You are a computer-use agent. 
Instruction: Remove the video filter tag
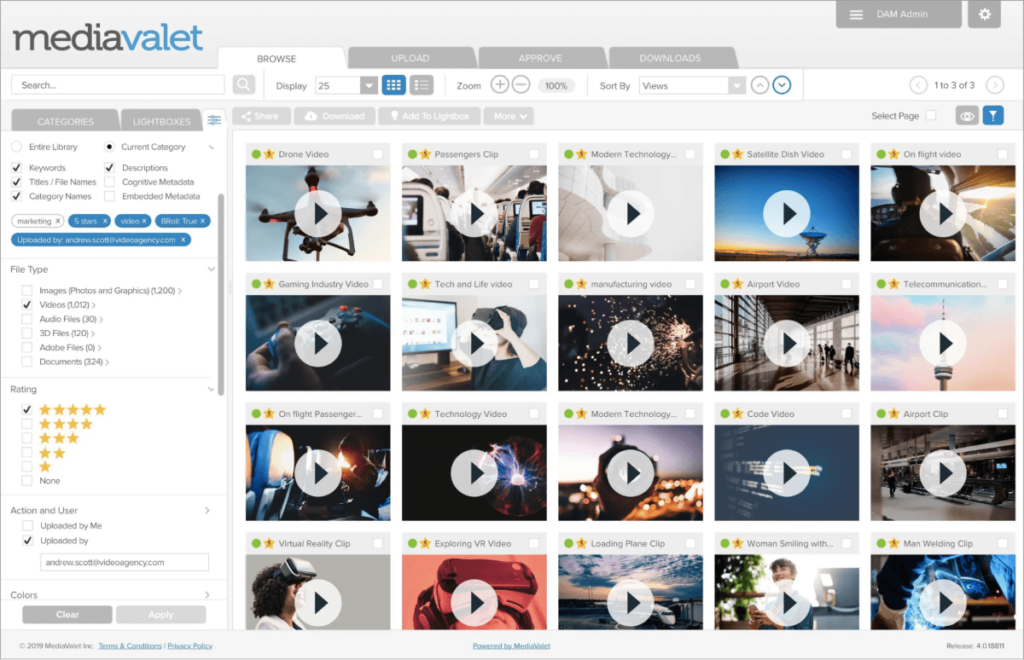(x=145, y=221)
